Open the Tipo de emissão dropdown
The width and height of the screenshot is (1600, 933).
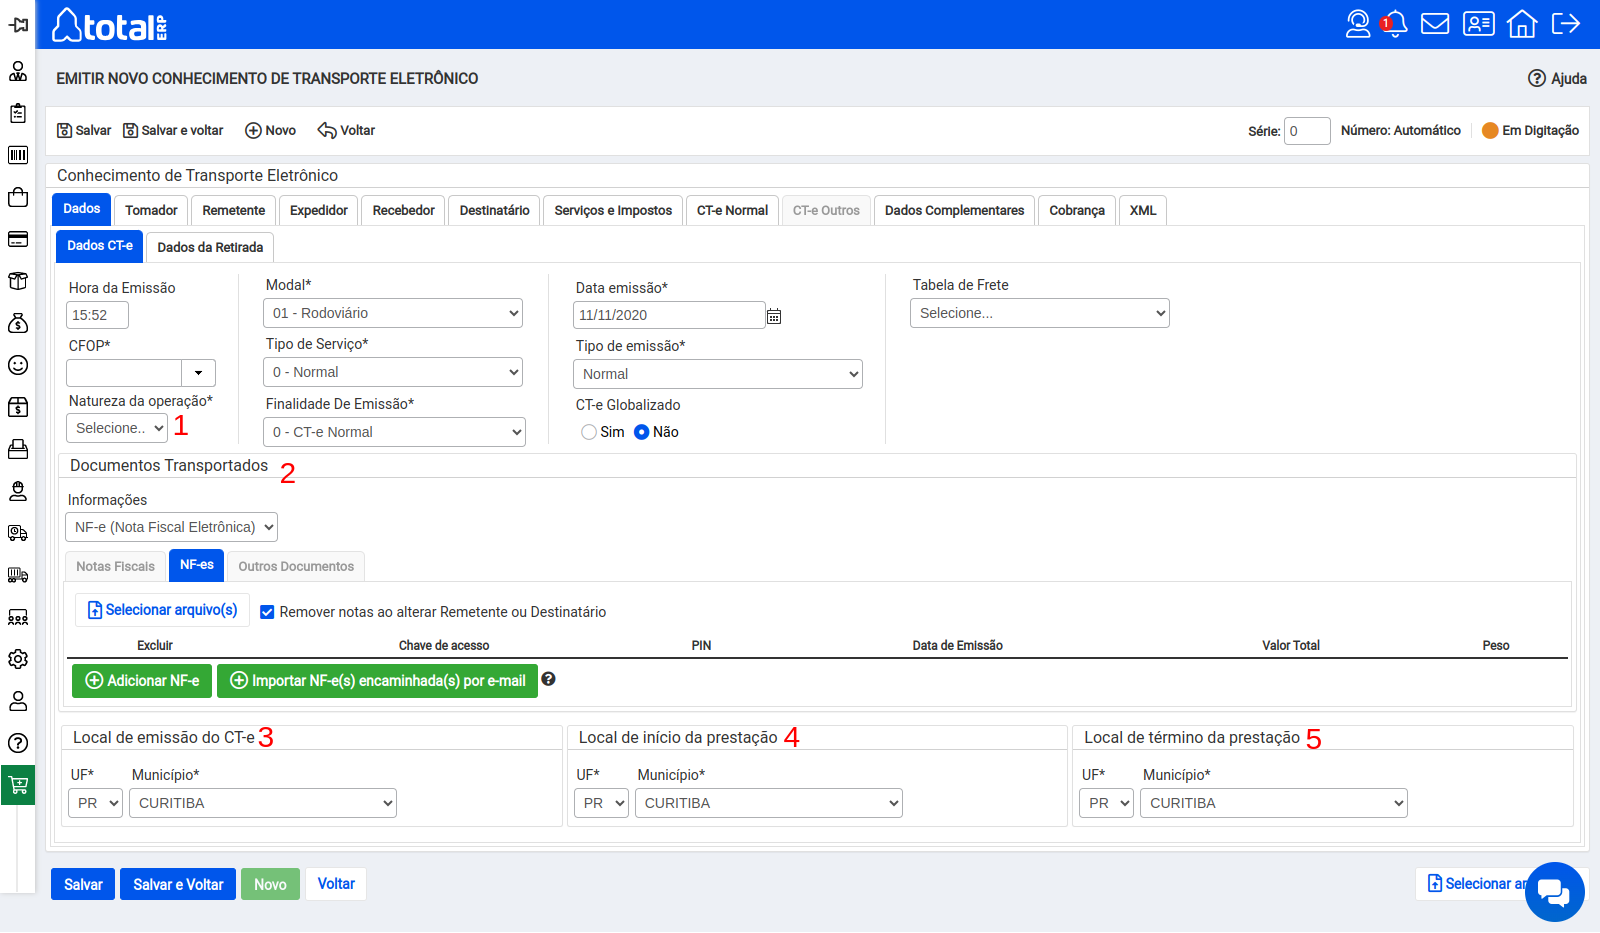pos(718,374)
